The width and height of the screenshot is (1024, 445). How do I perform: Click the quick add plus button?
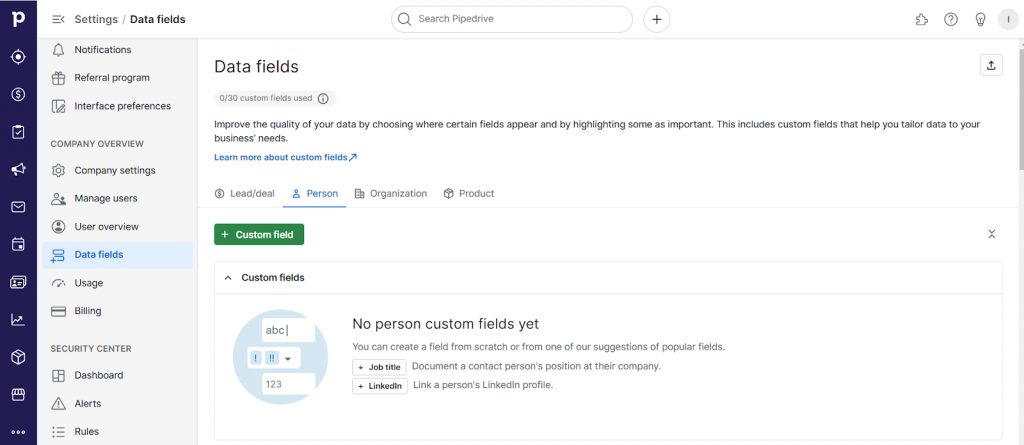click(x=656, y=19)
